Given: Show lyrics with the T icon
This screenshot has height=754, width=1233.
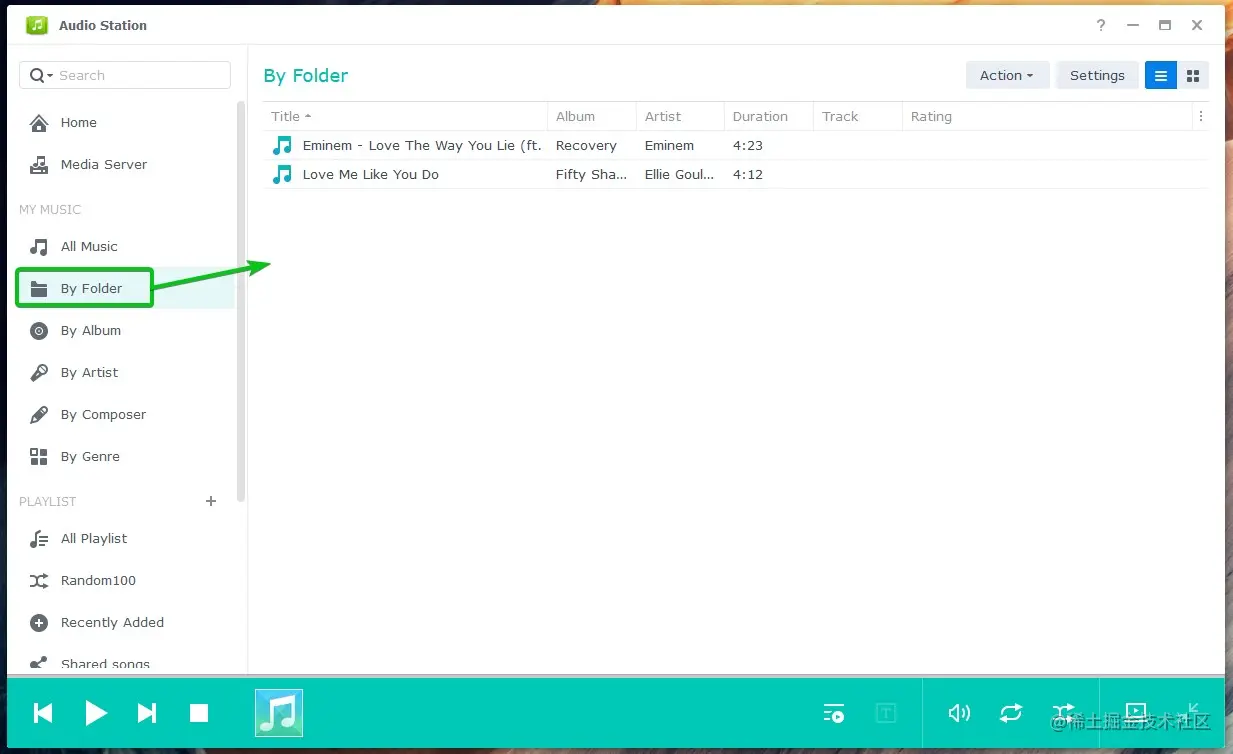Looking at the screenshot, I should point(886,713).
